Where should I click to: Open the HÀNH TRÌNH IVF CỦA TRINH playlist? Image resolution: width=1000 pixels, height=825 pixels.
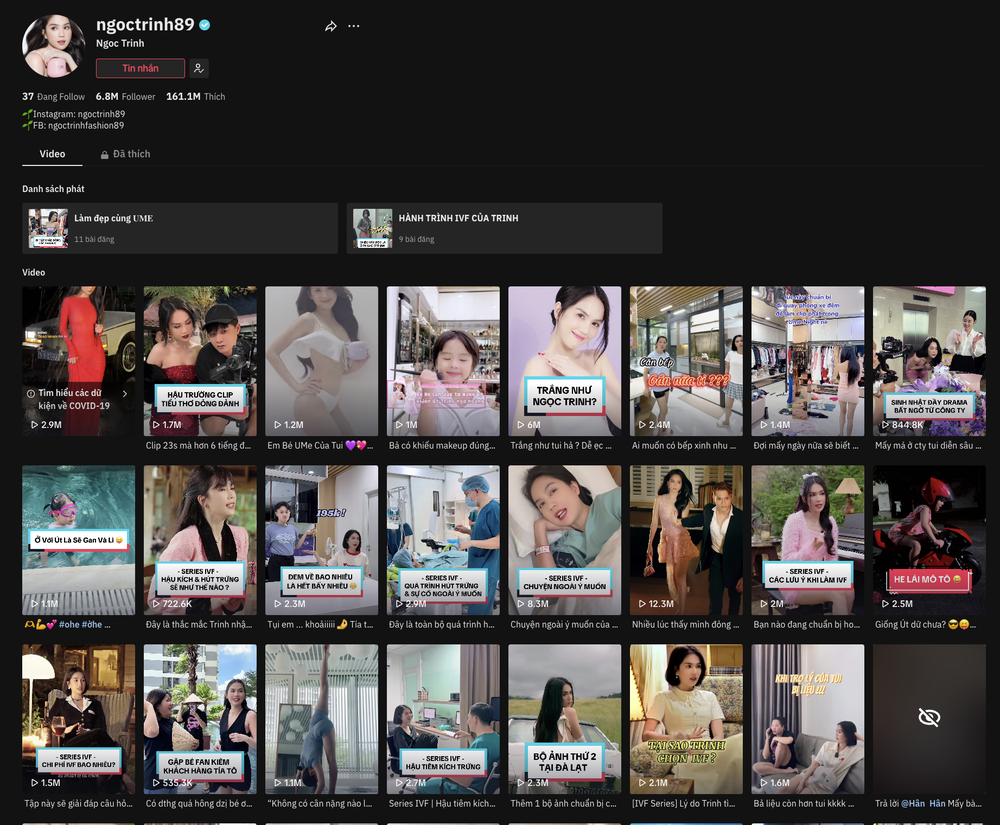coord(504,228)
